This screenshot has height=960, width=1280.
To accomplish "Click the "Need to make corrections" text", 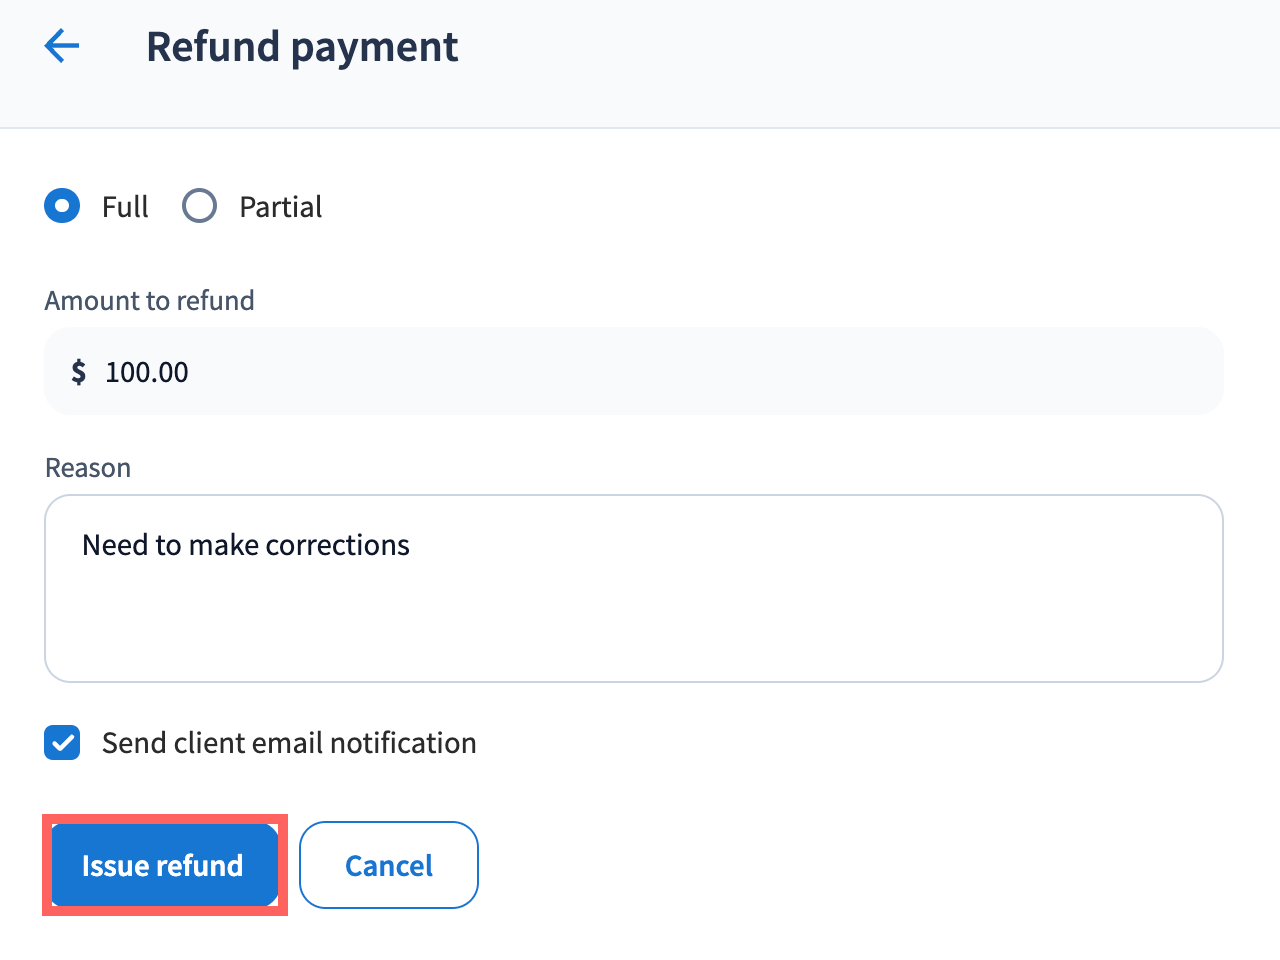I will tap(246, 545).
